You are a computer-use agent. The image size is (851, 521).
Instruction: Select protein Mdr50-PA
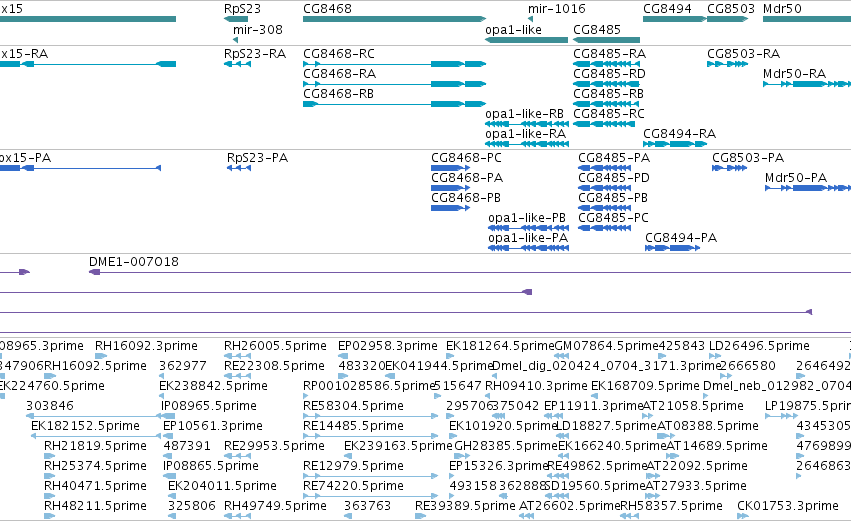(796, 178)
